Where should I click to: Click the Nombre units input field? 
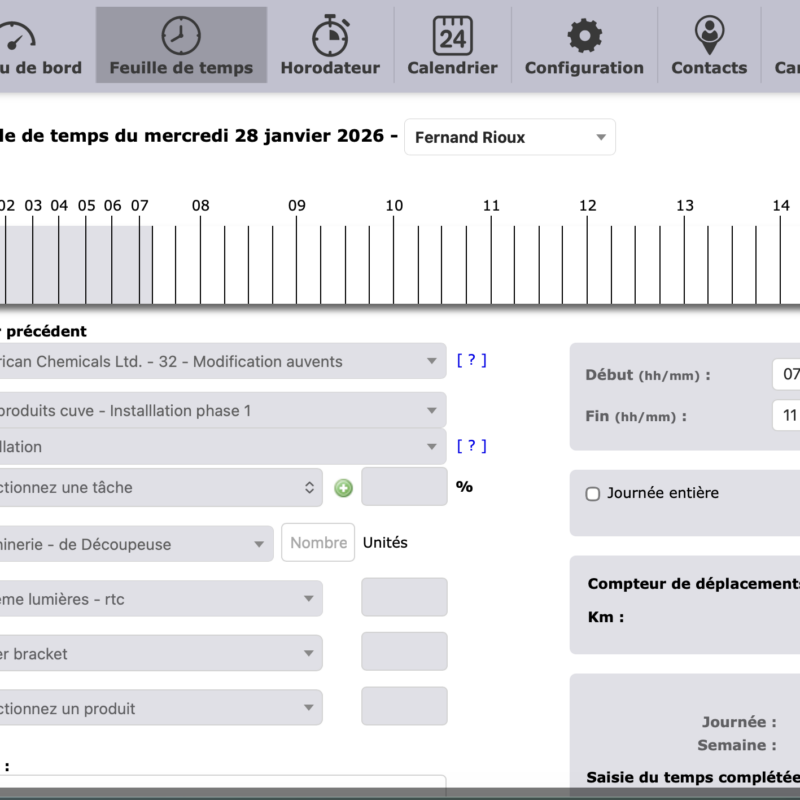click(318, 543)
